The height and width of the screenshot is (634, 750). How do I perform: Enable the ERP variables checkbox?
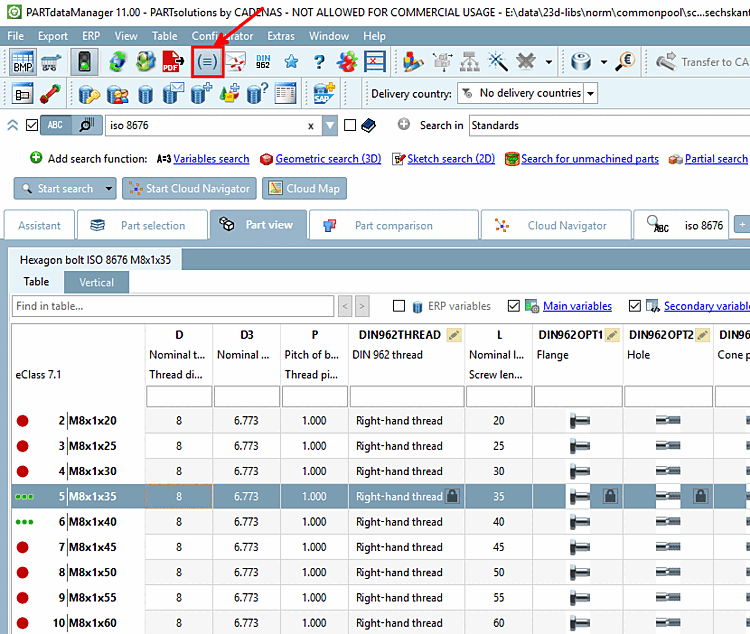click(400, 306)
